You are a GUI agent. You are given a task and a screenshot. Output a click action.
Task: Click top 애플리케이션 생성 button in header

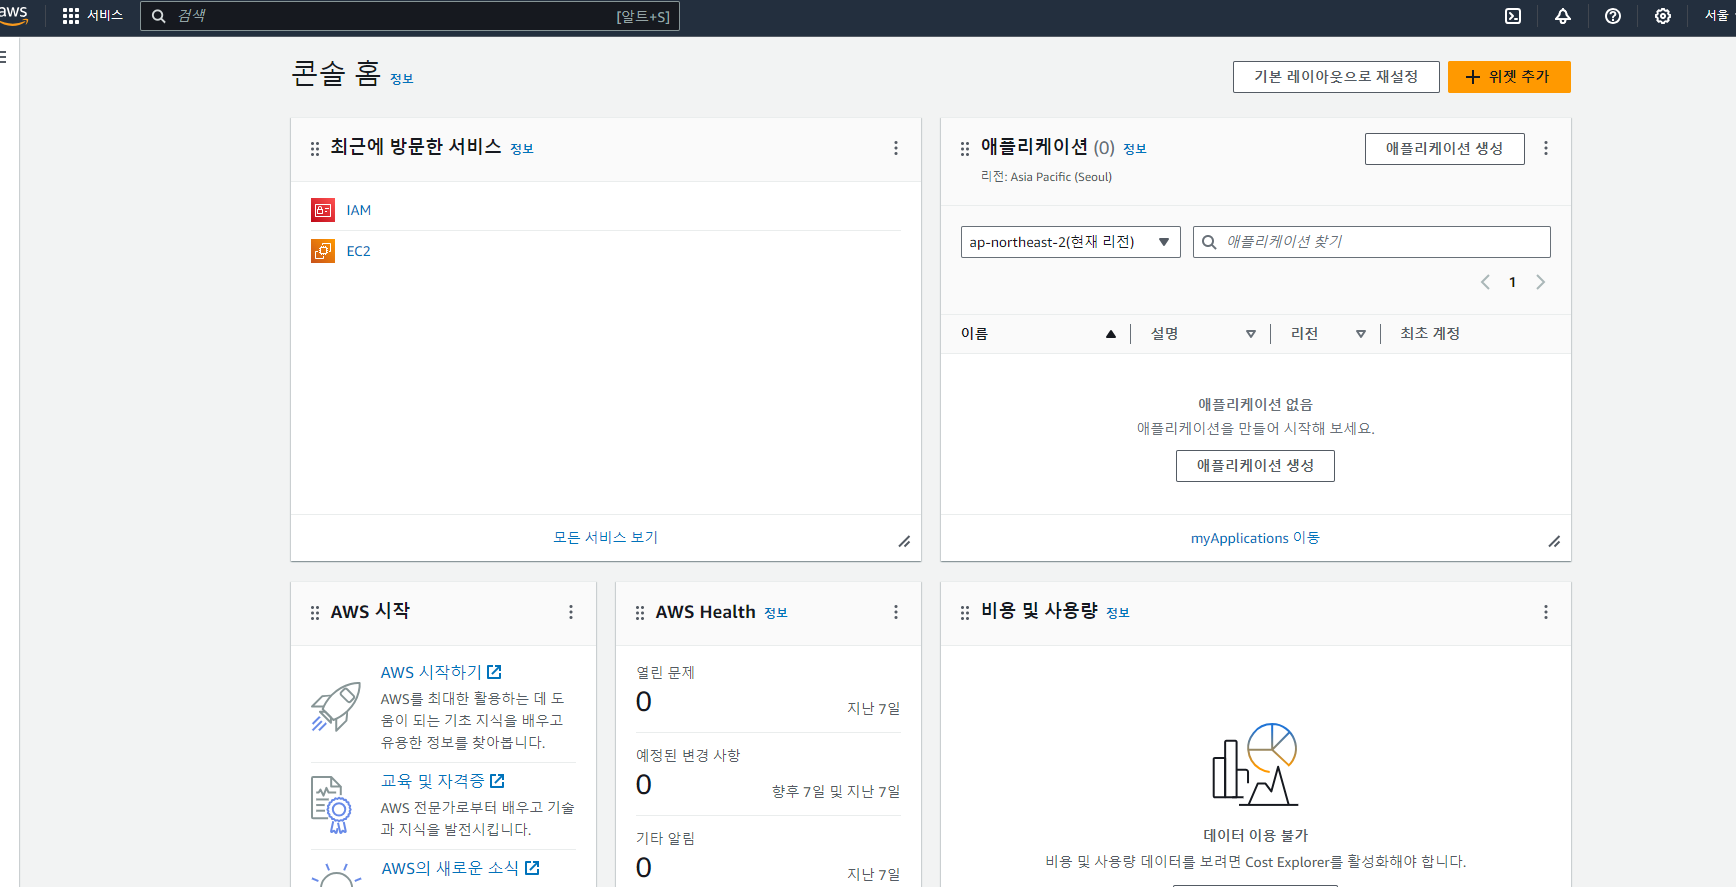click(x=1445, y=149)
